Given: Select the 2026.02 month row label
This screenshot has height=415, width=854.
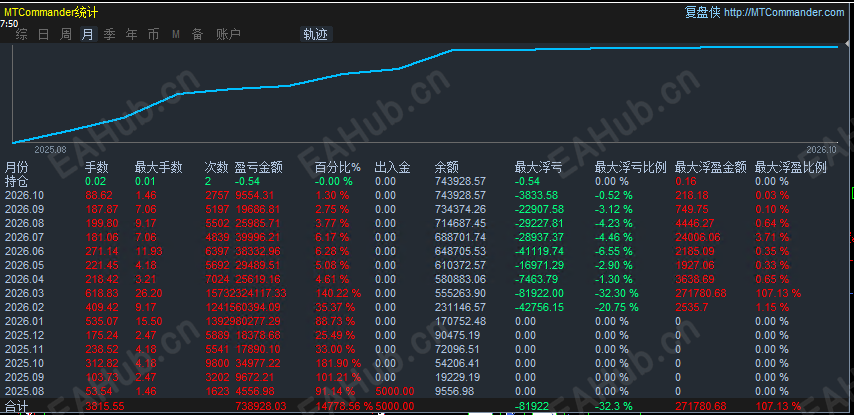Looking at the screenshot, I should click(x=23, y=307).
